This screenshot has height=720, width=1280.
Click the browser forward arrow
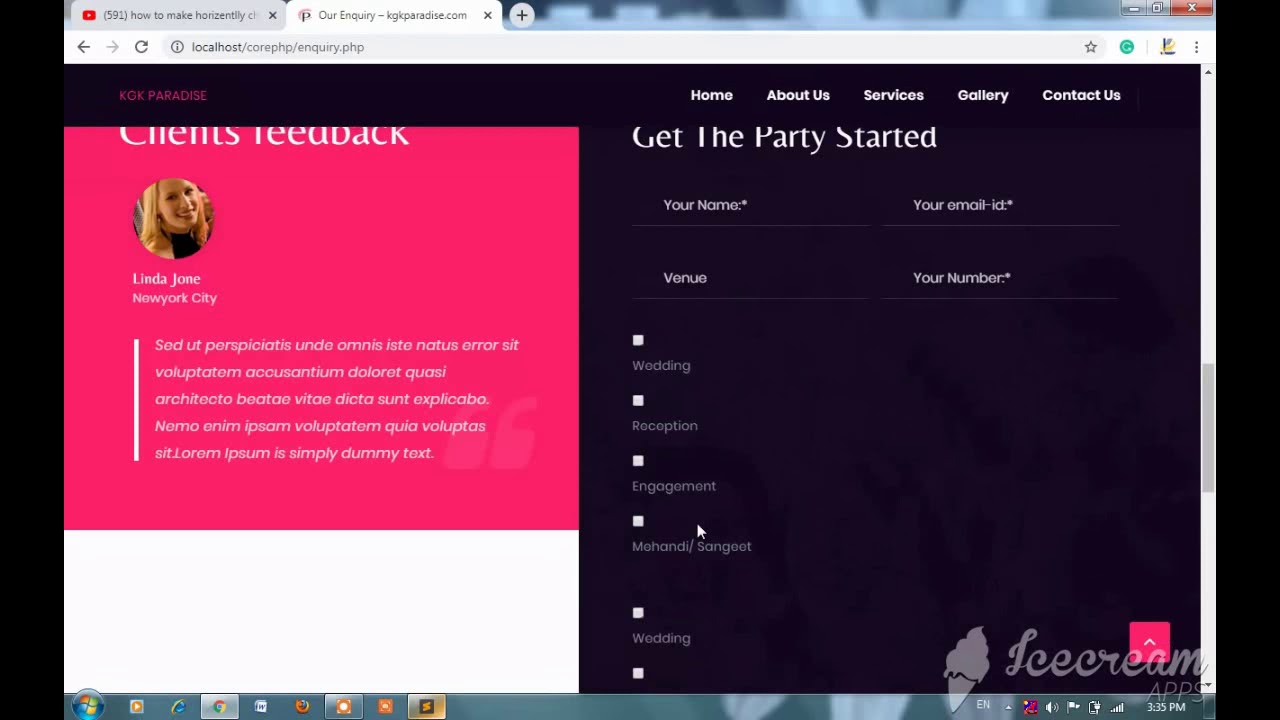coord(112,47)
